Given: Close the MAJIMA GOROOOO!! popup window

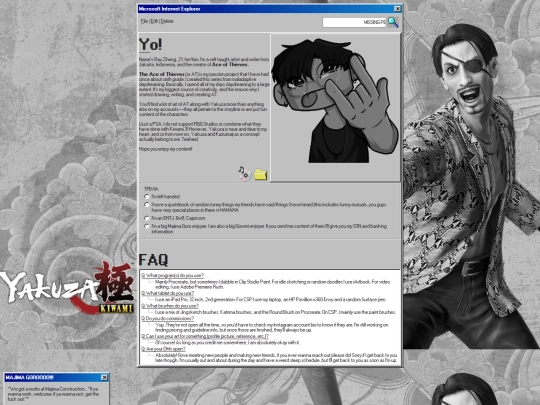Looking at the screenshot, I should 104,377.
